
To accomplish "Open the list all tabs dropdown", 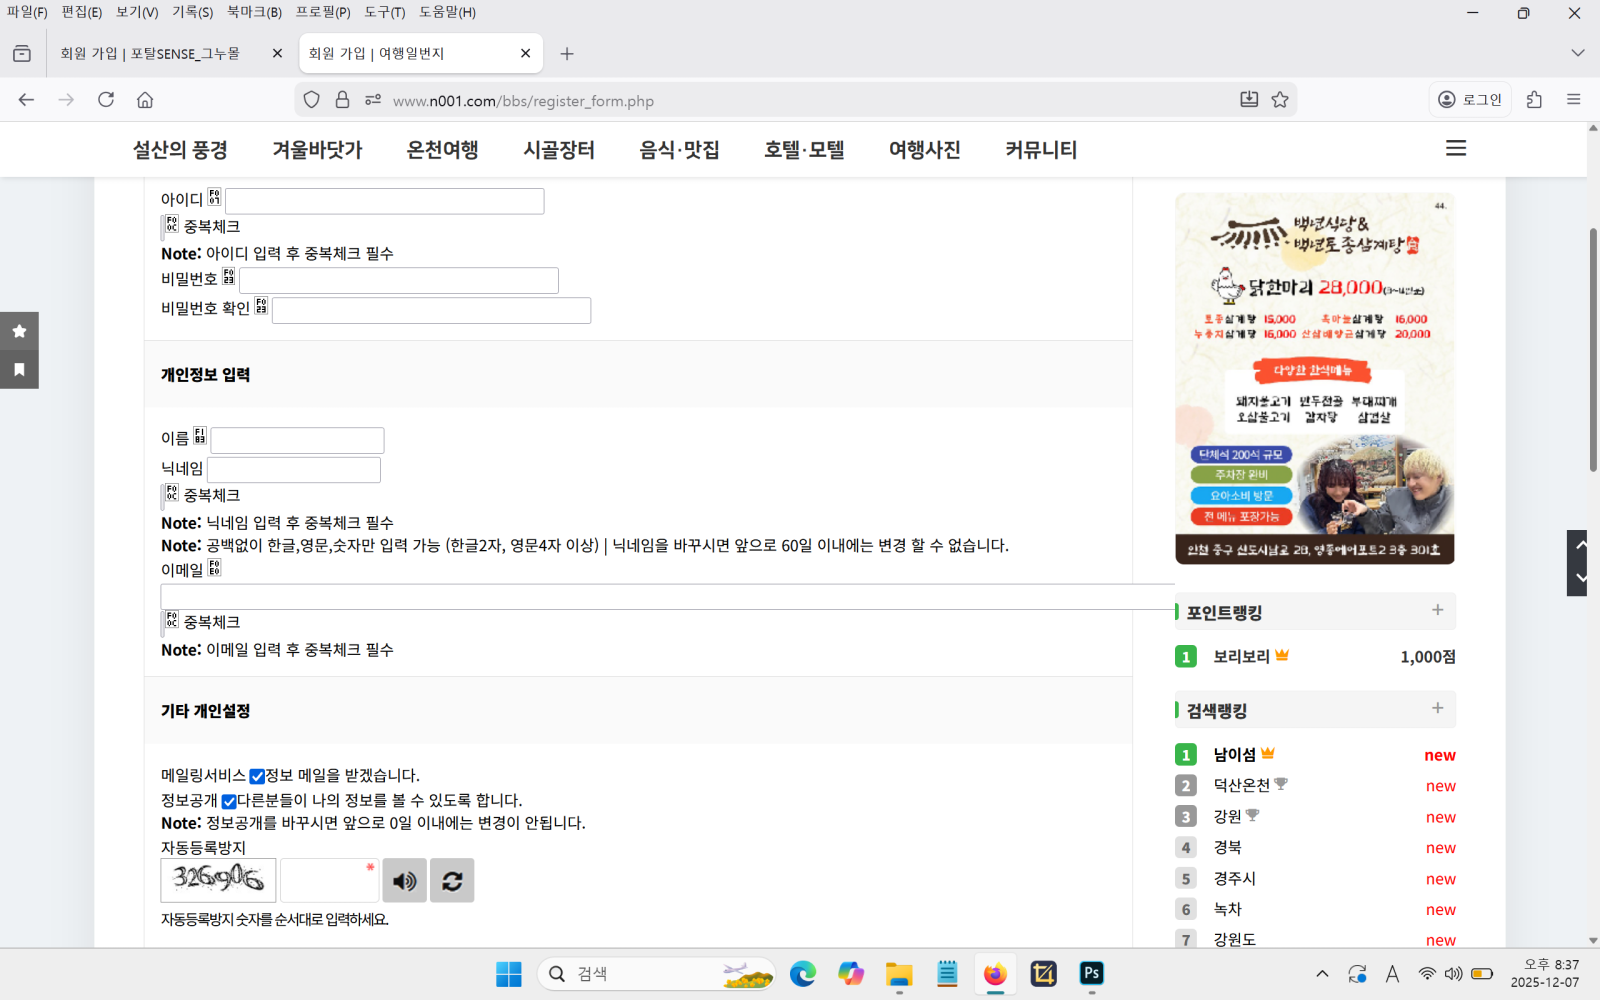I will click(x=1577, y=53).
